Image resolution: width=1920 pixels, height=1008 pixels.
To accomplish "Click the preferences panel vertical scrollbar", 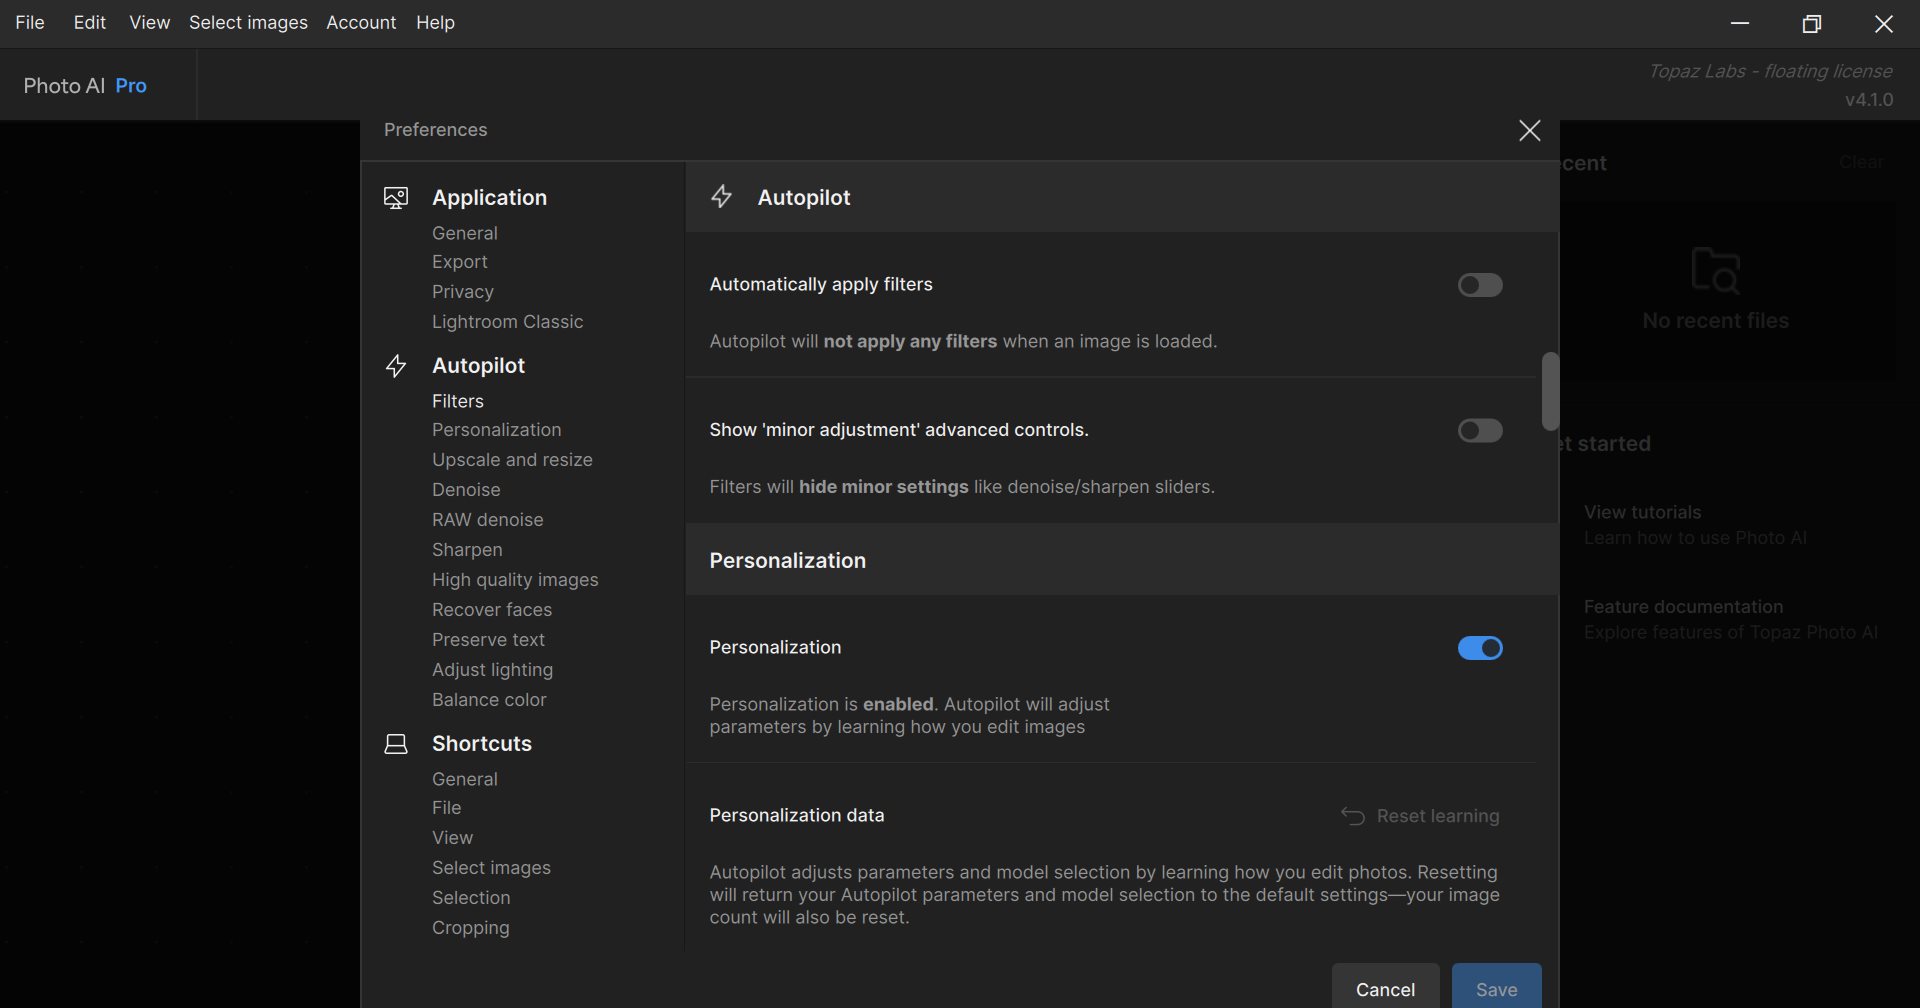I will (1549, 391).
